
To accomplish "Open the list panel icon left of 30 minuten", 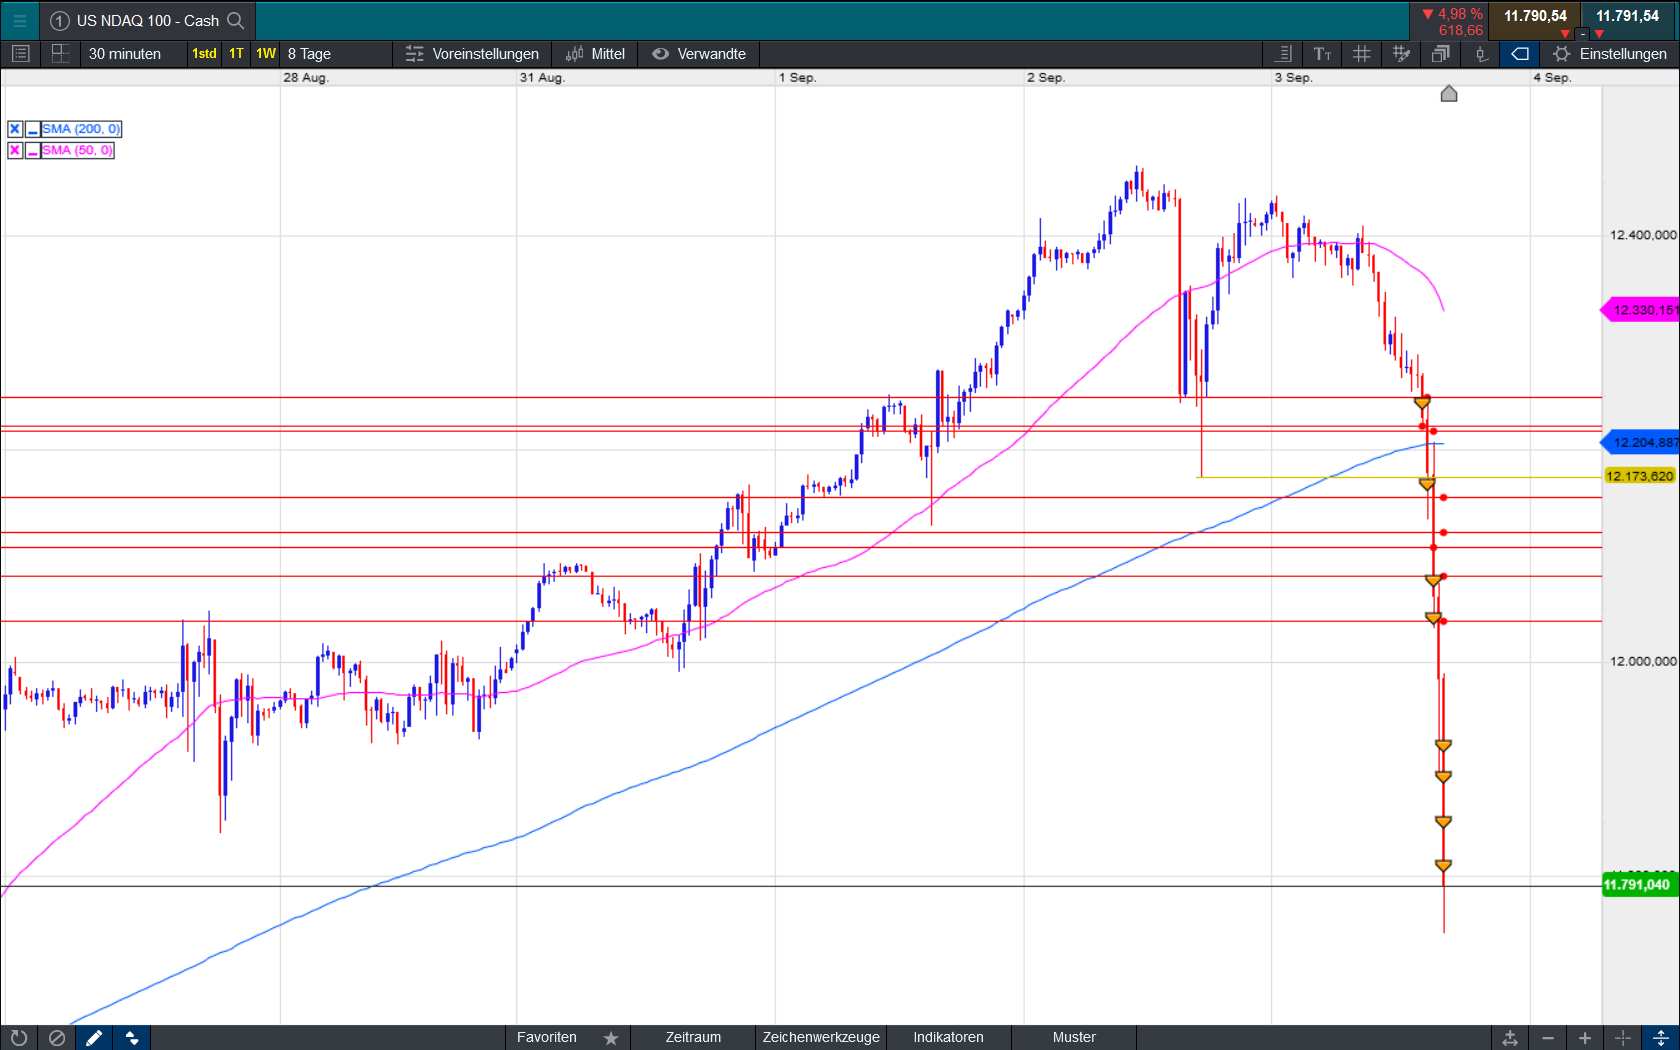I will tap(21, 54).
